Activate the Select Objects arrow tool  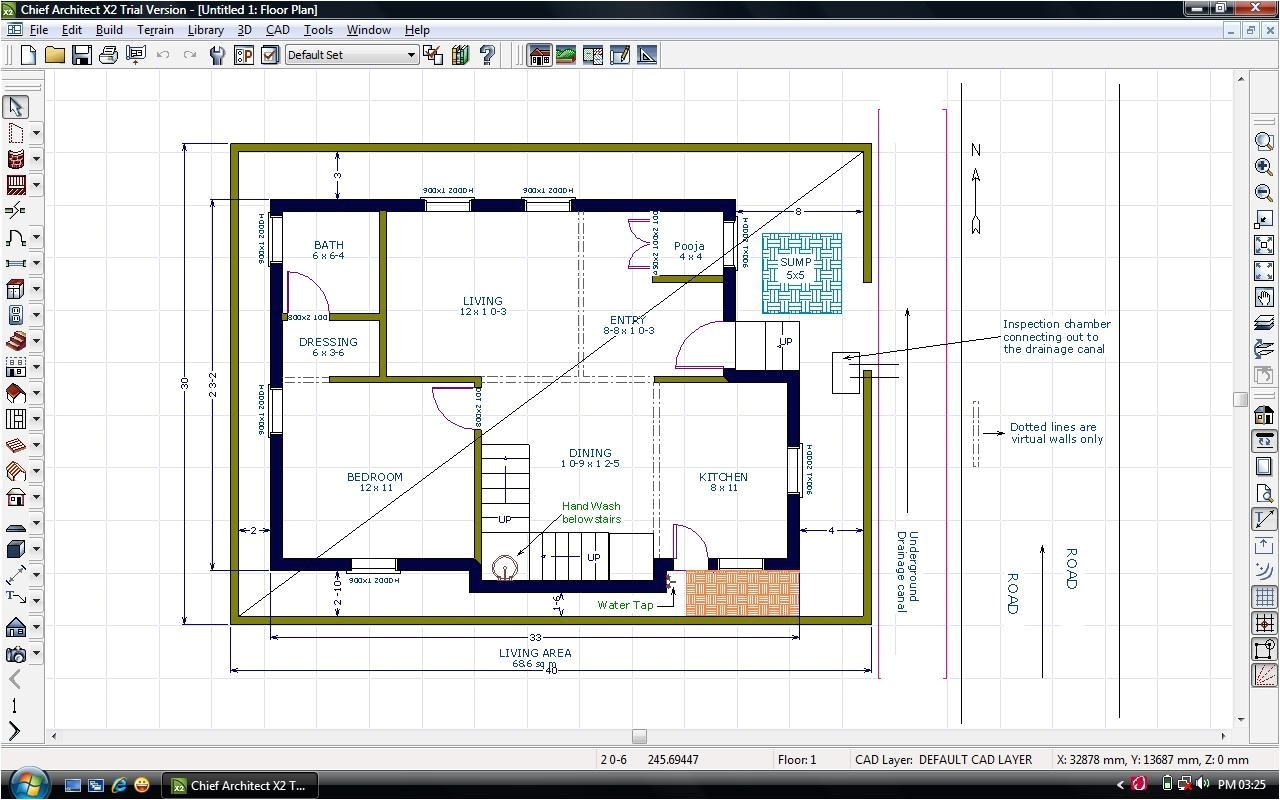(x=16, y=106)
